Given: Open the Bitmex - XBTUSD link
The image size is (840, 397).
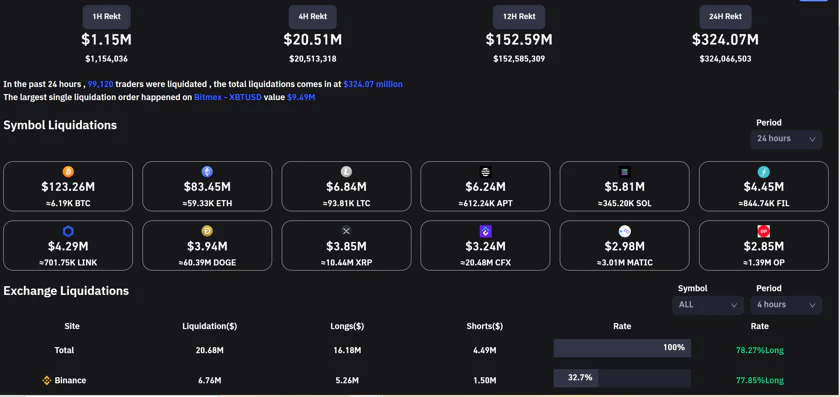Looking at the screenshot, I should (x=228, y=98).
